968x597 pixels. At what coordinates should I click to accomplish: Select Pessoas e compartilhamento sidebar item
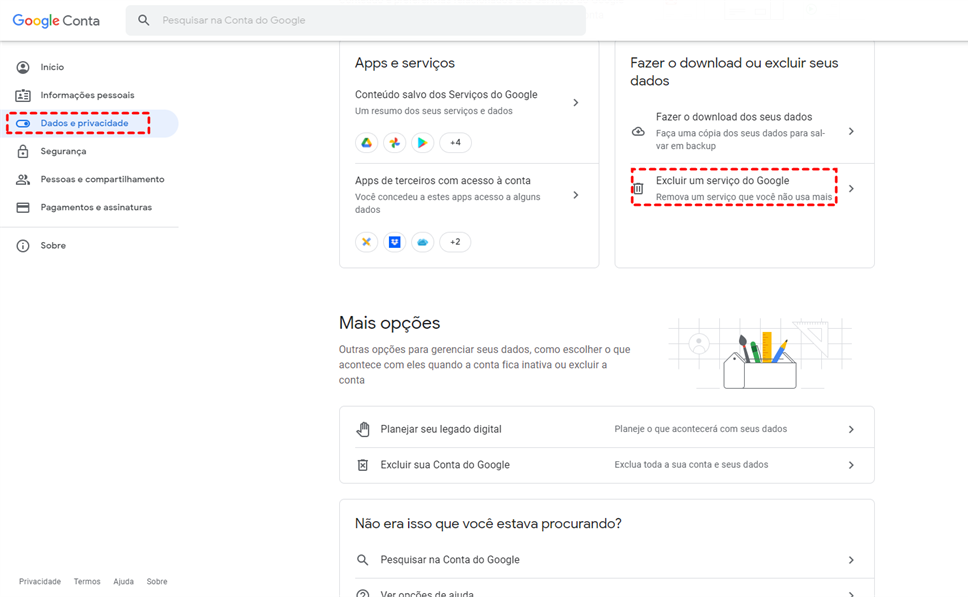[x=102, y=180]
